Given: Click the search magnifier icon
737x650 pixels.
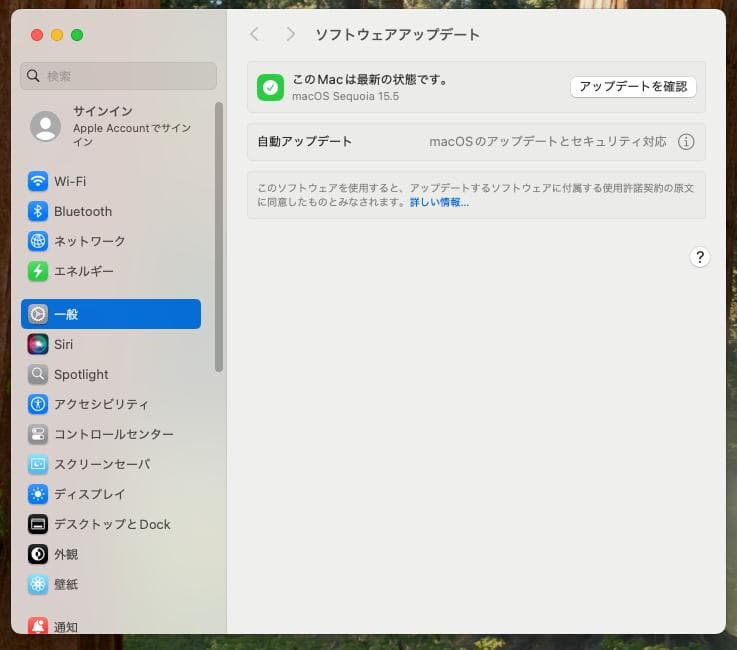Looking at the screenshot, I should (33, 76).
